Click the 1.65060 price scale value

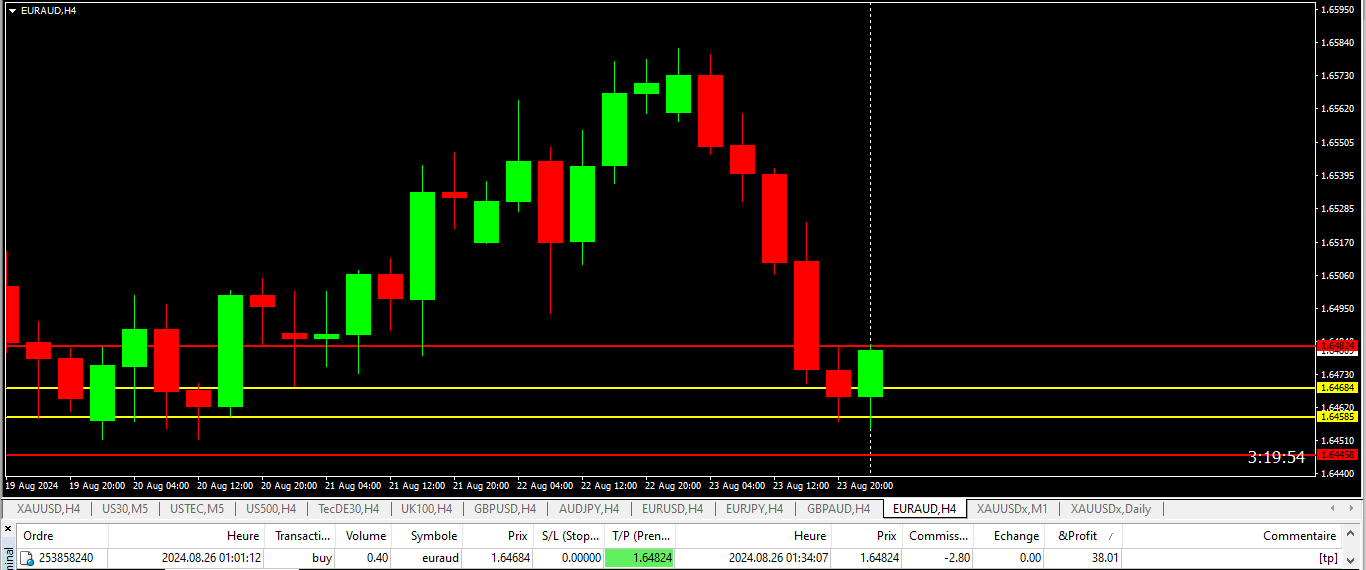tap(1337, 275)
